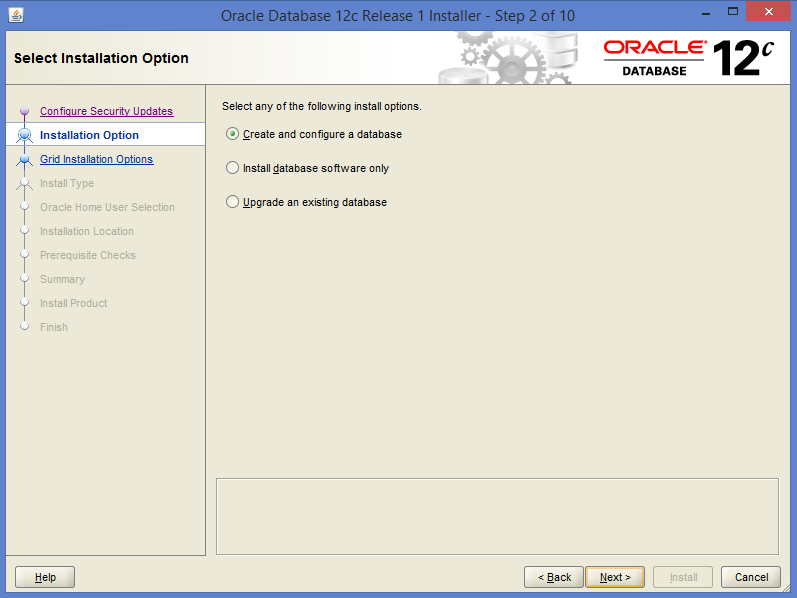
Task: Select Create and configure a database option
Action: pos(314,134)
